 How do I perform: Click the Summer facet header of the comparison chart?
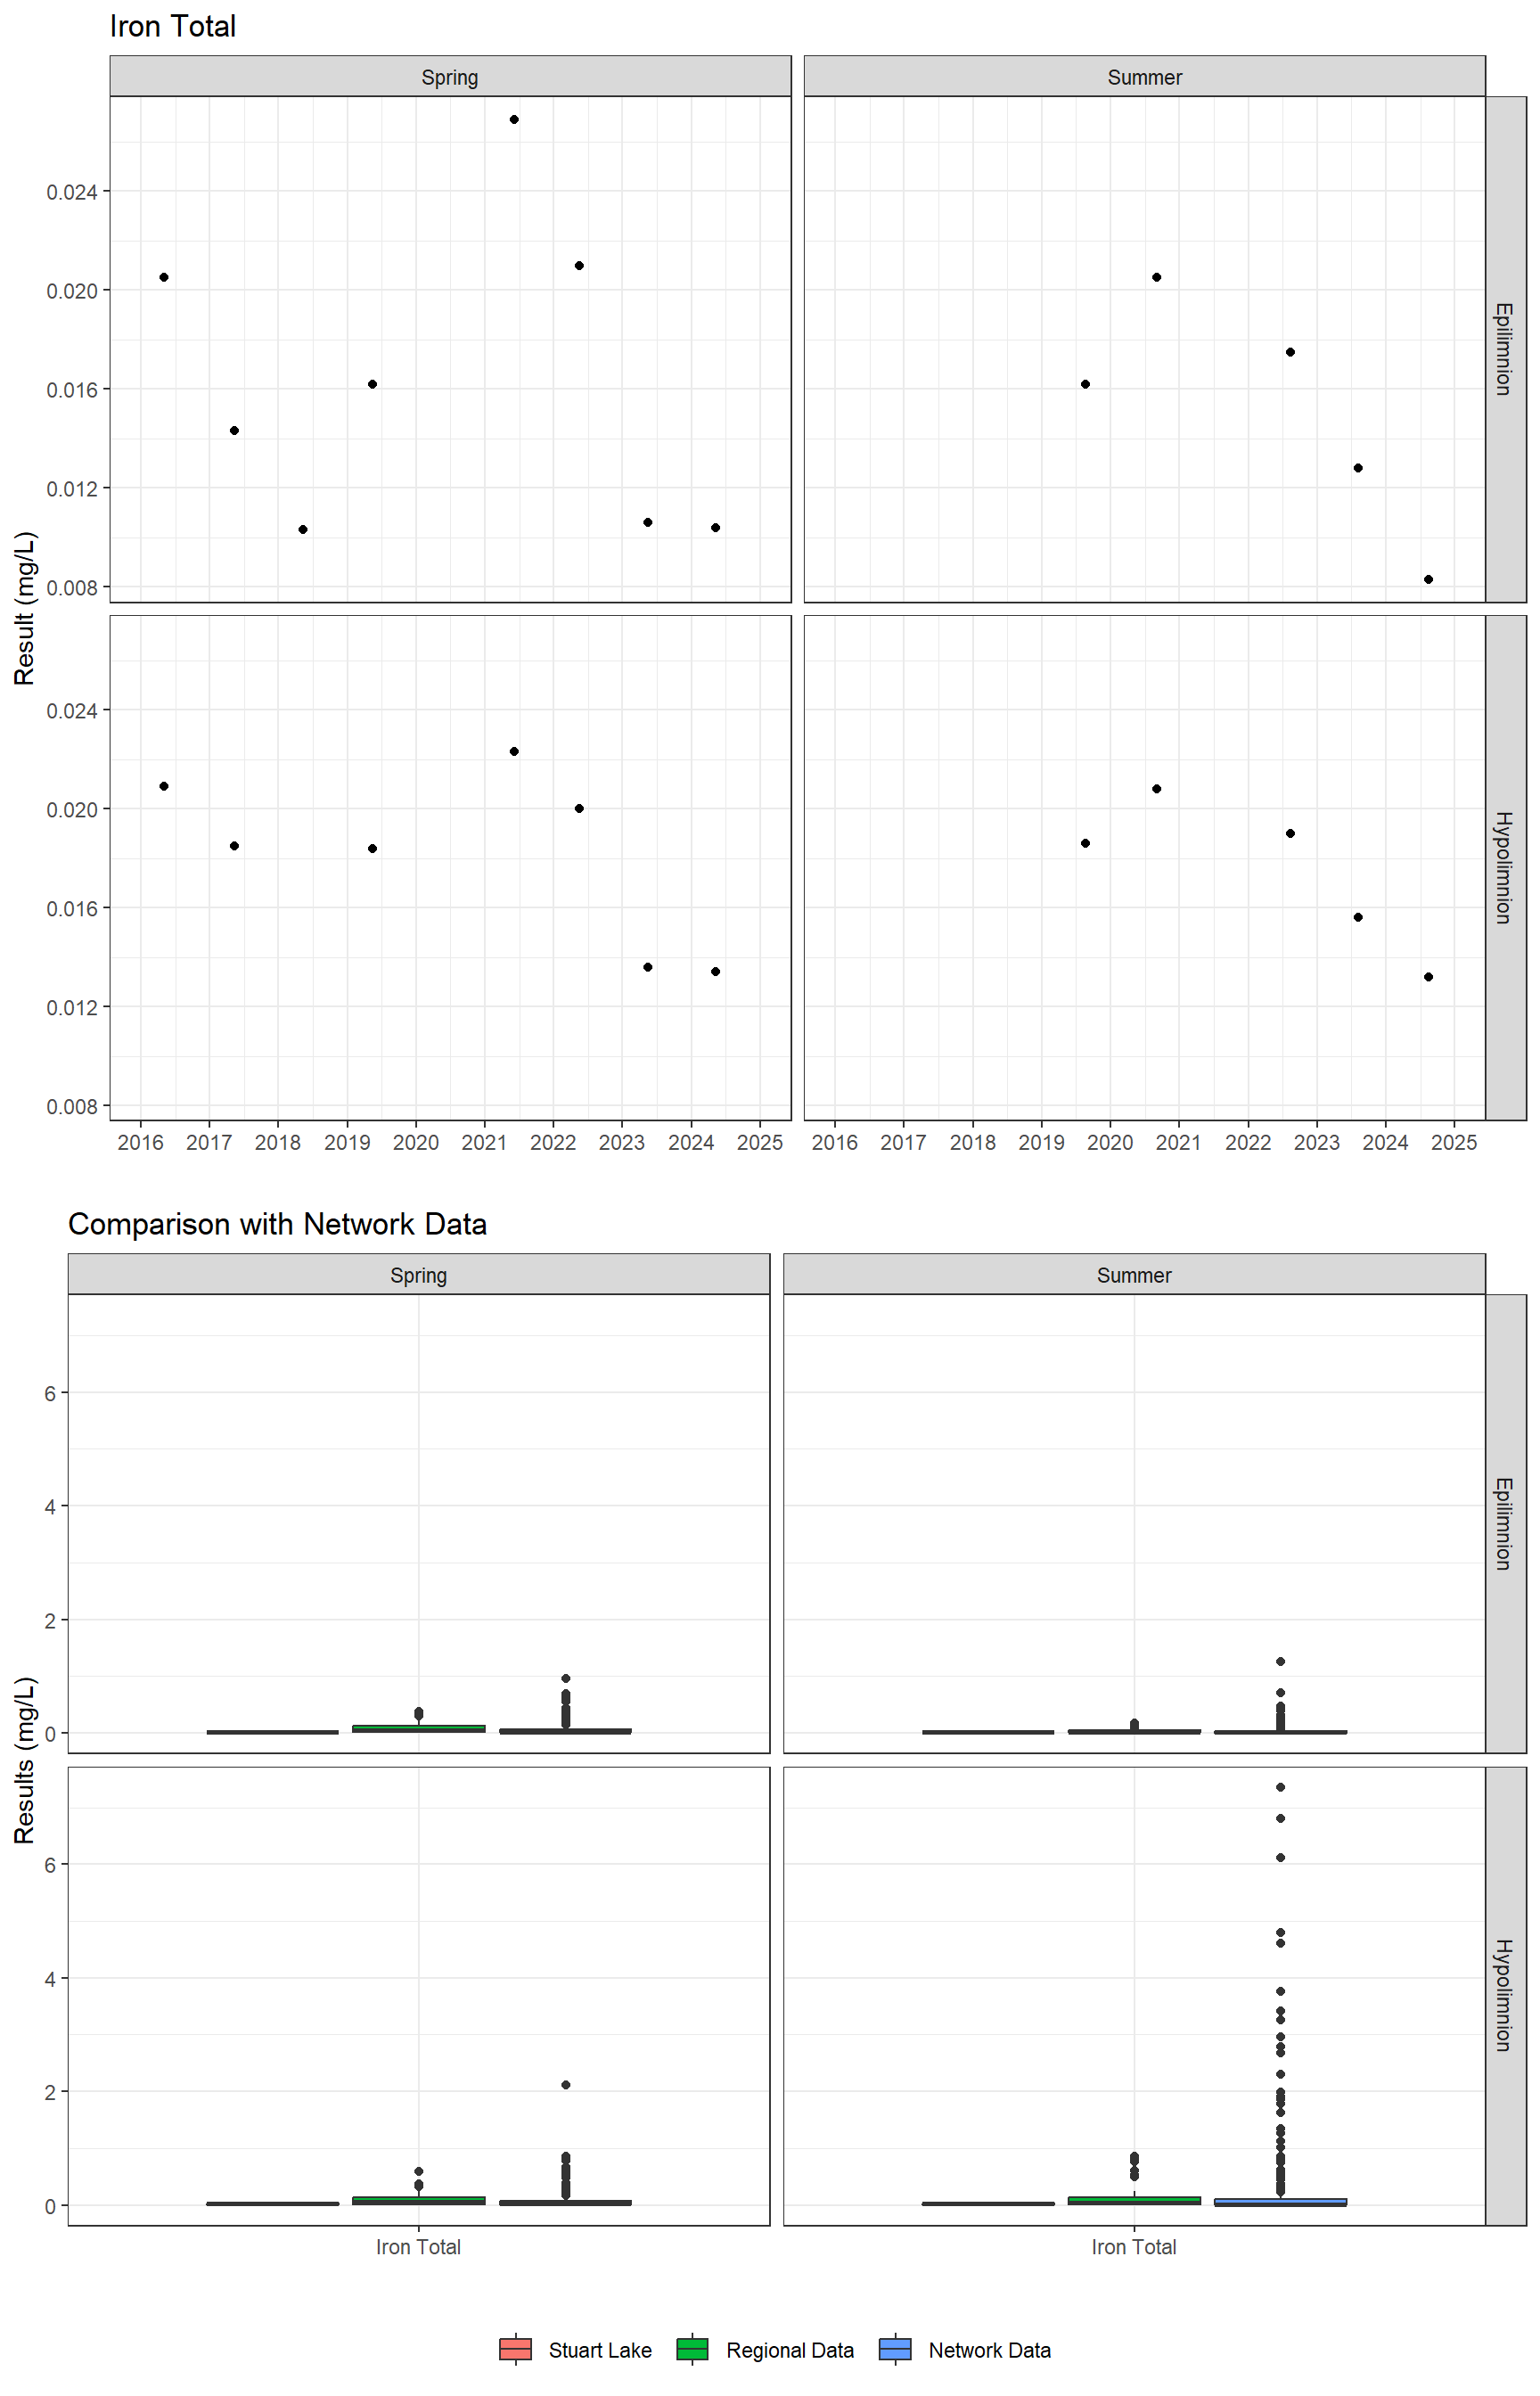pyautogui.click(x=1134, y=1275)
